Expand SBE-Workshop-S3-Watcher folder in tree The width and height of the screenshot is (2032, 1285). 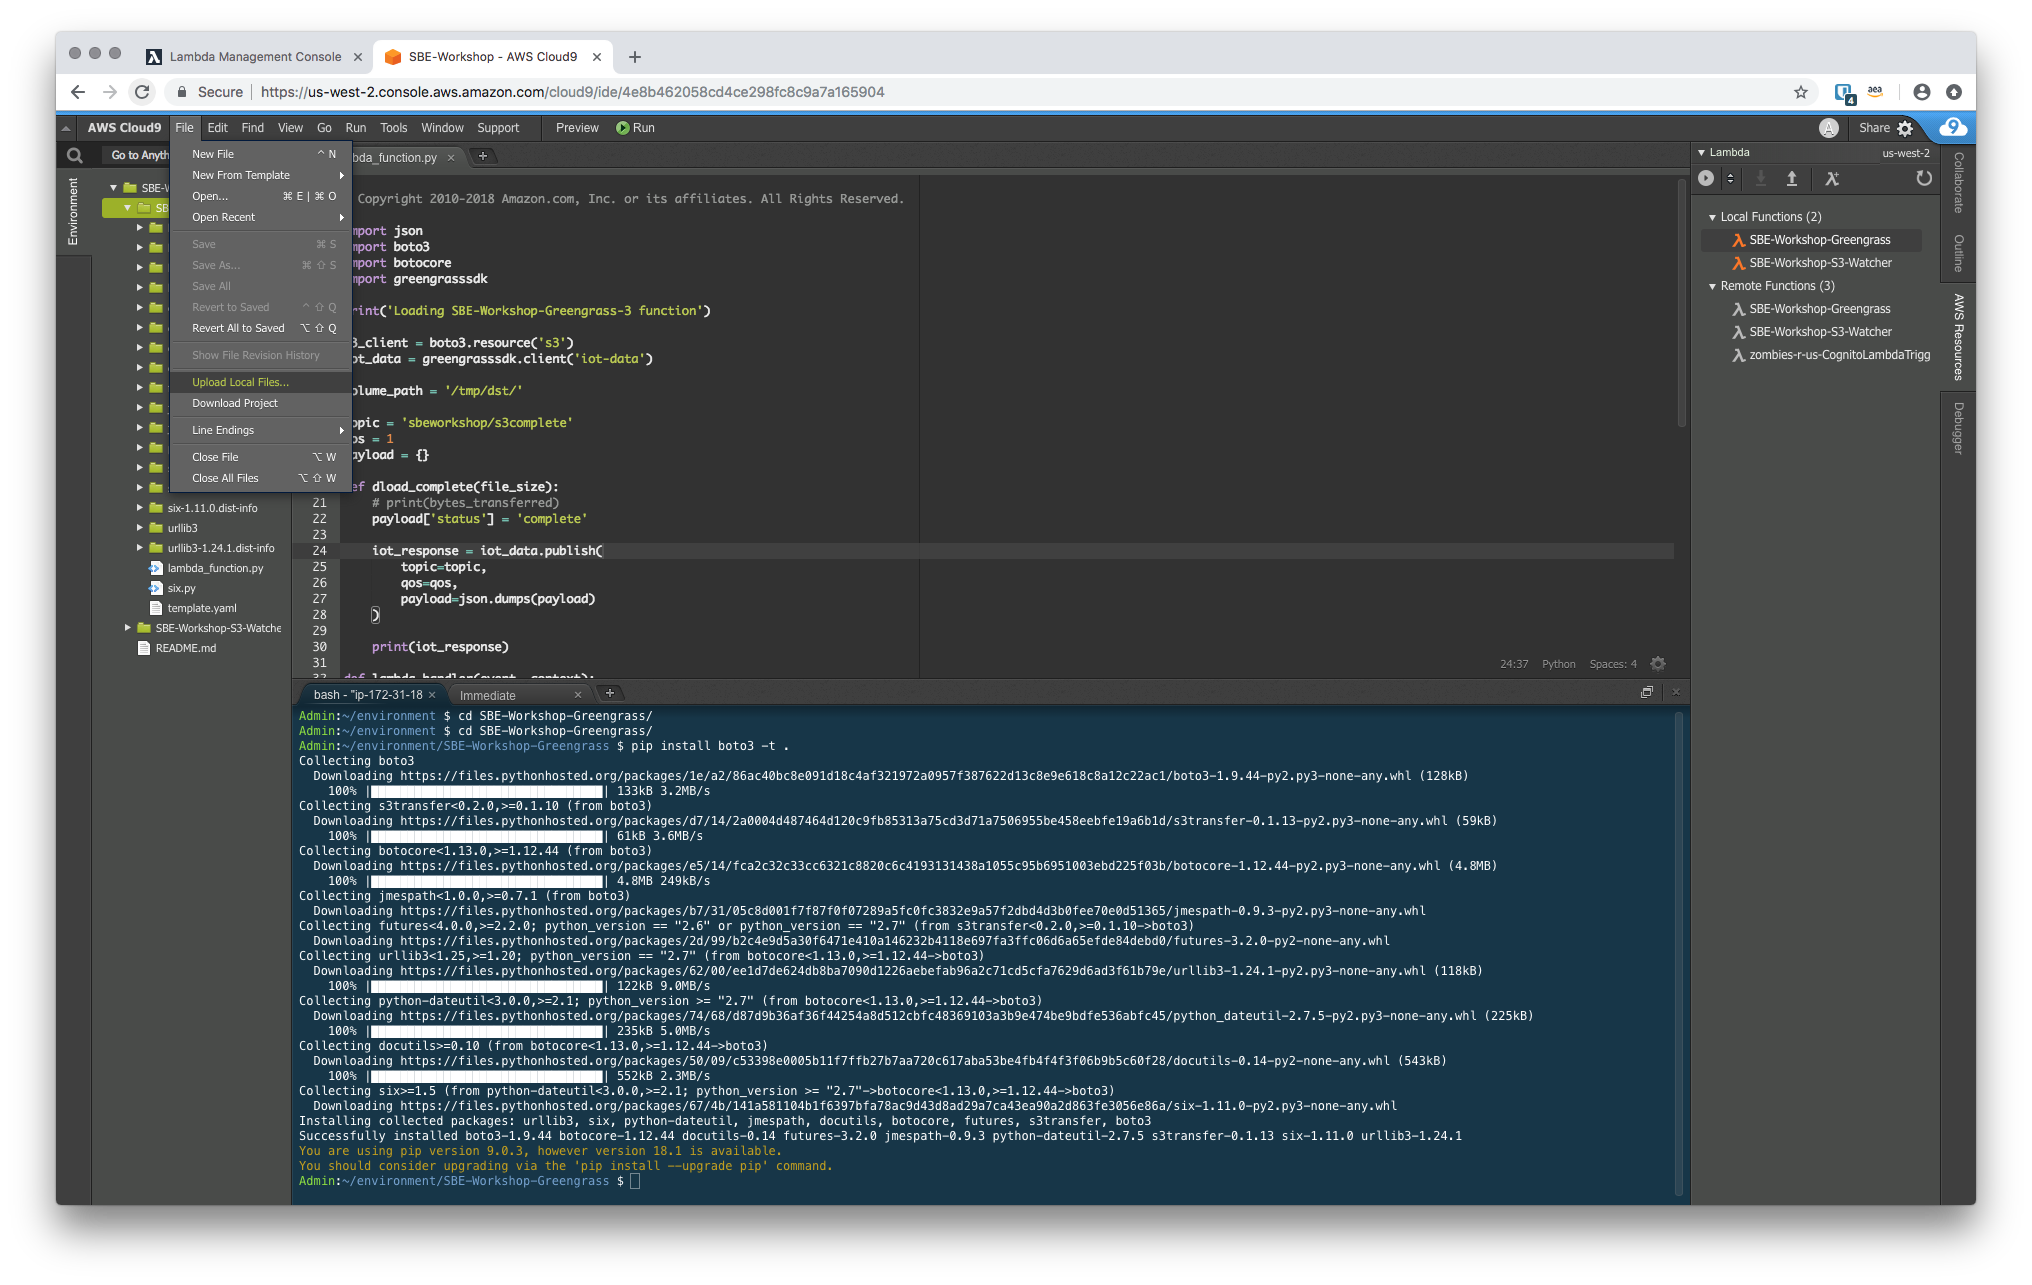tap(128, 628)
